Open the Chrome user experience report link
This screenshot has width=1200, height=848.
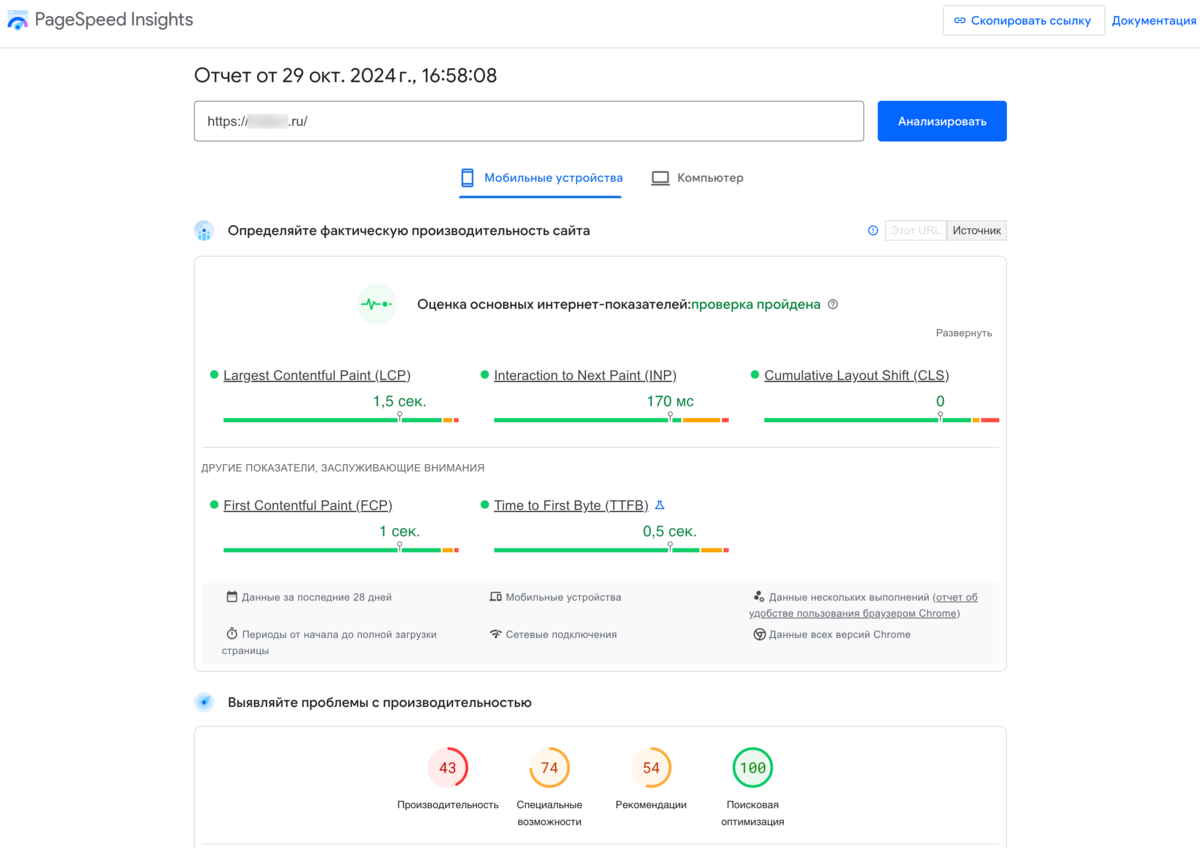[863, 605]
